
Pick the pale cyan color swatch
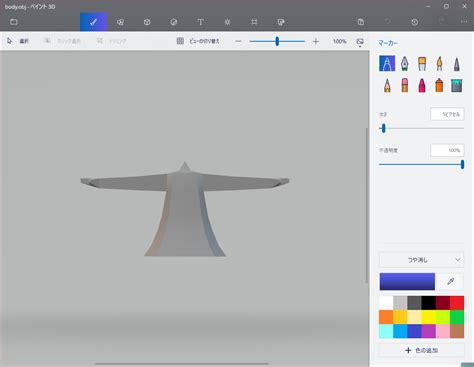[386, 331]
